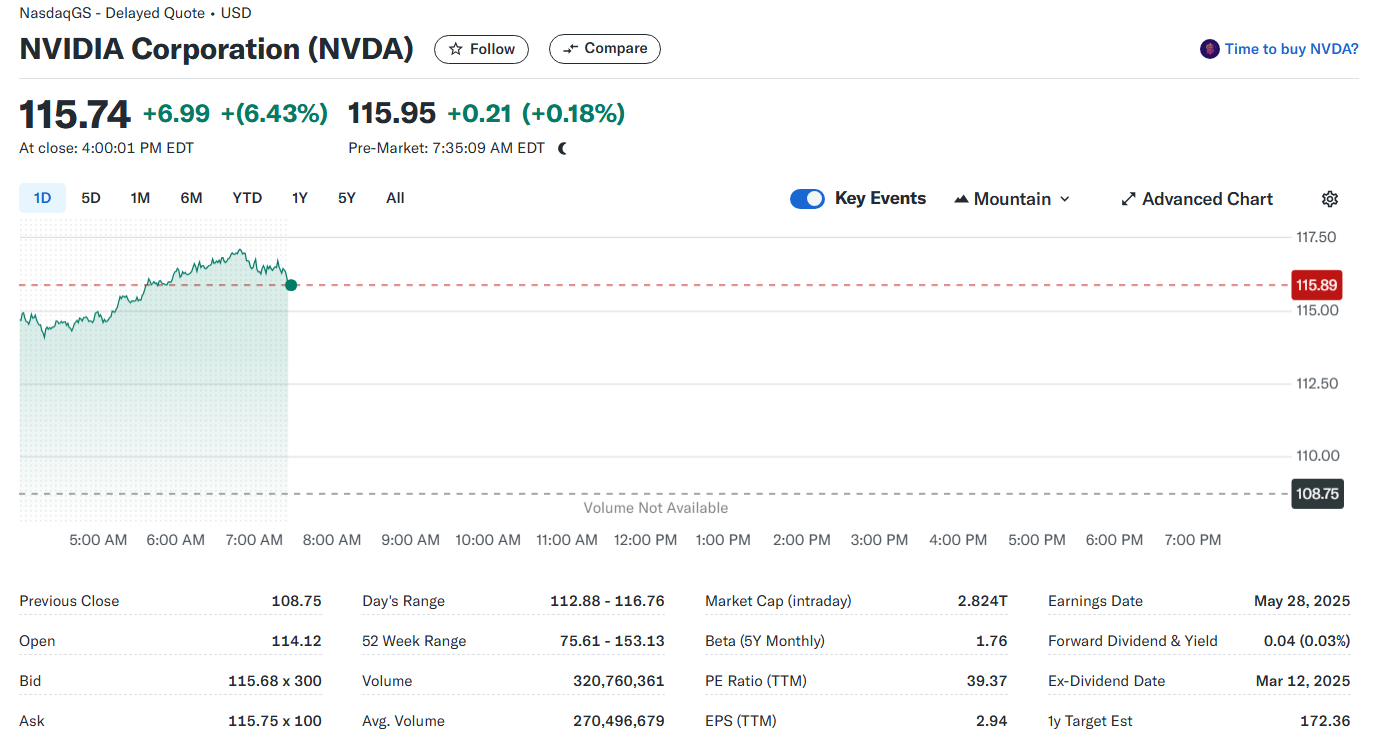1376x747 pixels.
Task: Click Avg. Volume value 270,496,679
Action: coord(619,721)
